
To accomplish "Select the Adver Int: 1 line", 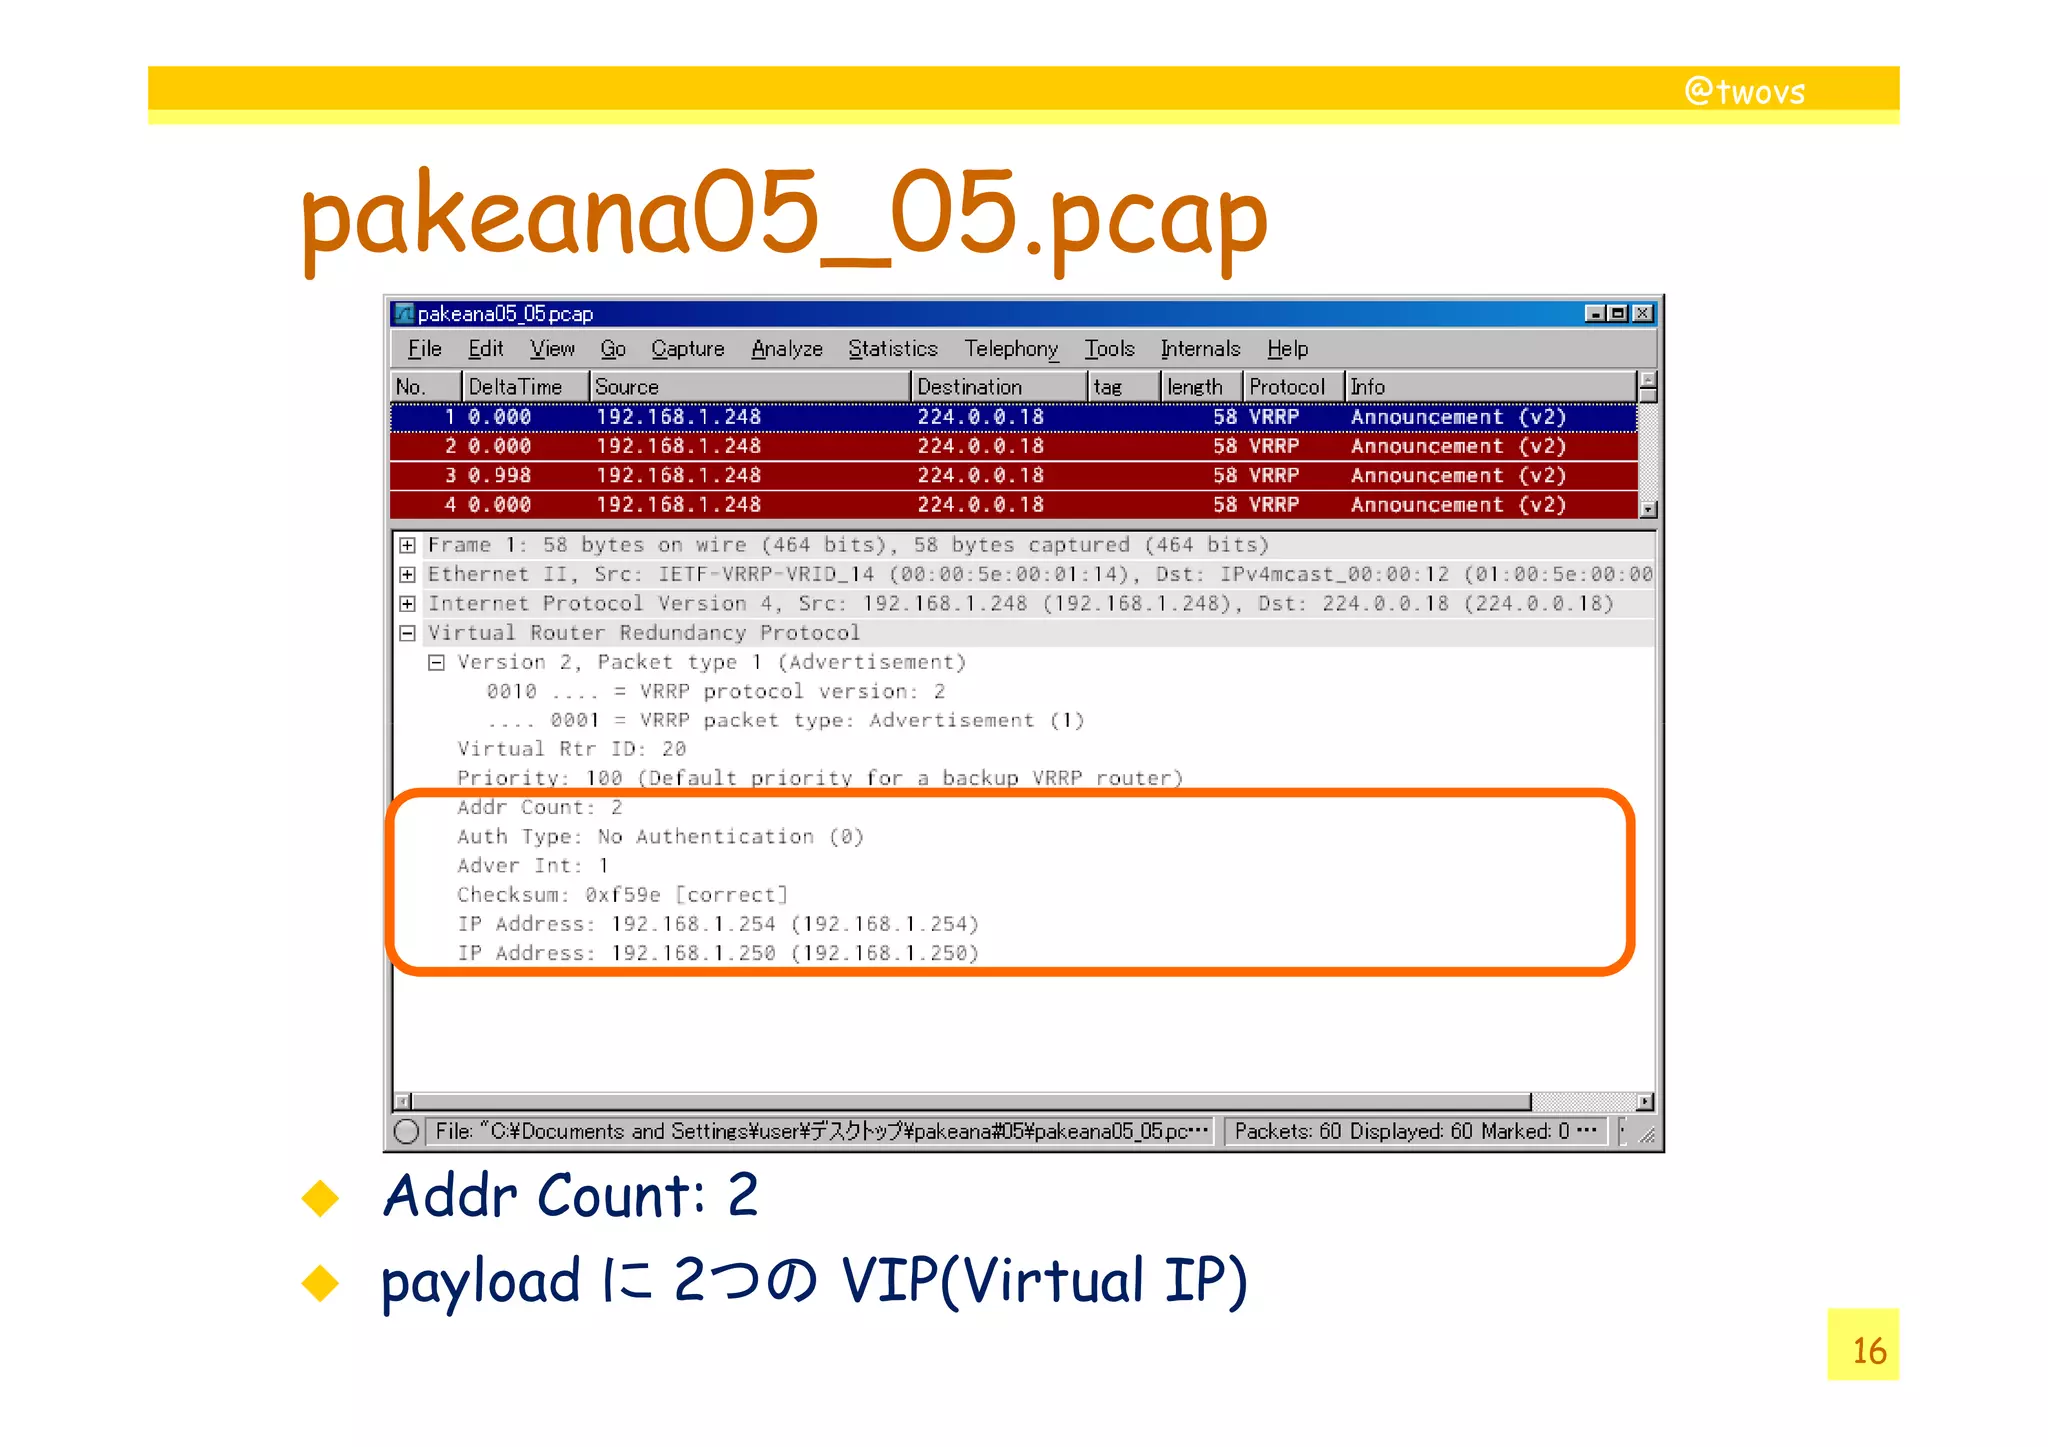I will coord(533,865).
